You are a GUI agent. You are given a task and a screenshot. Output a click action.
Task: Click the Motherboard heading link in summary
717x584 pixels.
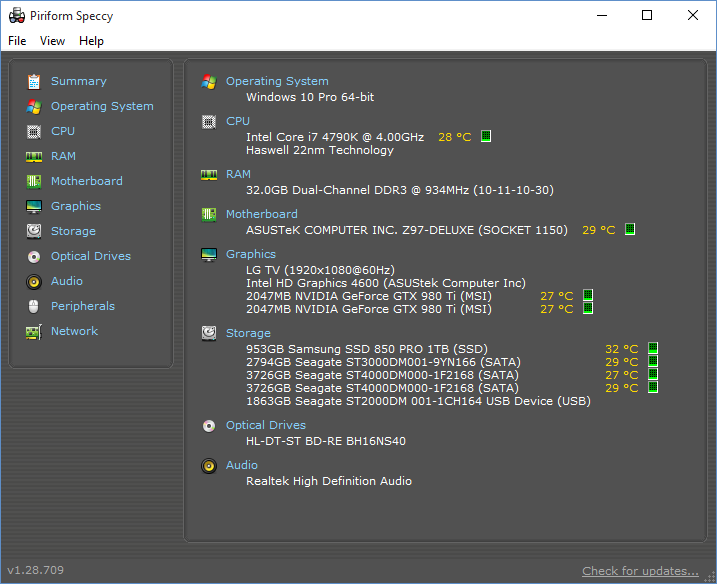coord(262,214)
